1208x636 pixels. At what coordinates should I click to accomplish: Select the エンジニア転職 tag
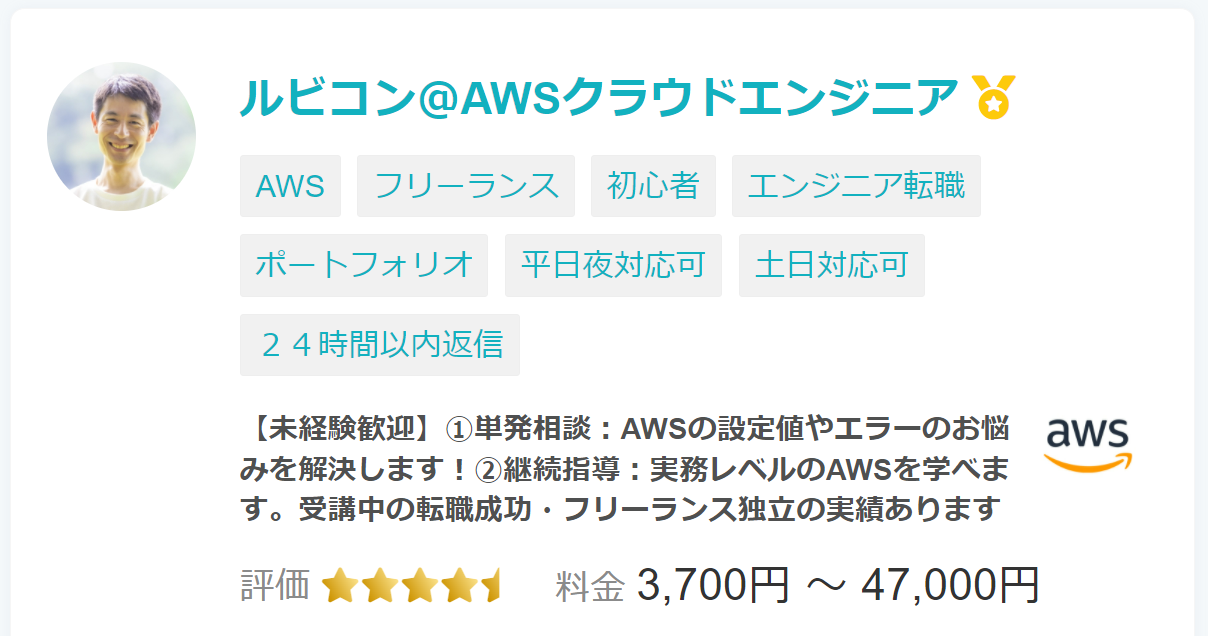point(856,186)
